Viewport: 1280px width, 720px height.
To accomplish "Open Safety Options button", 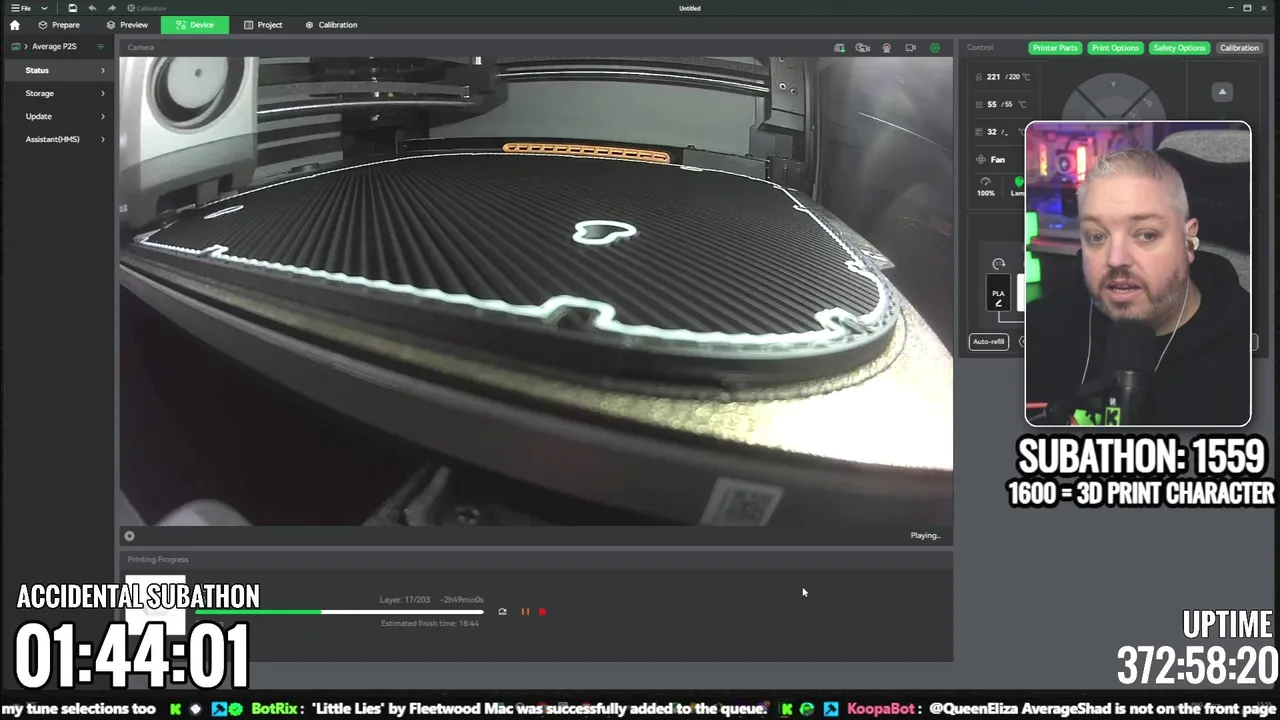I will (x=1179, y=48).
